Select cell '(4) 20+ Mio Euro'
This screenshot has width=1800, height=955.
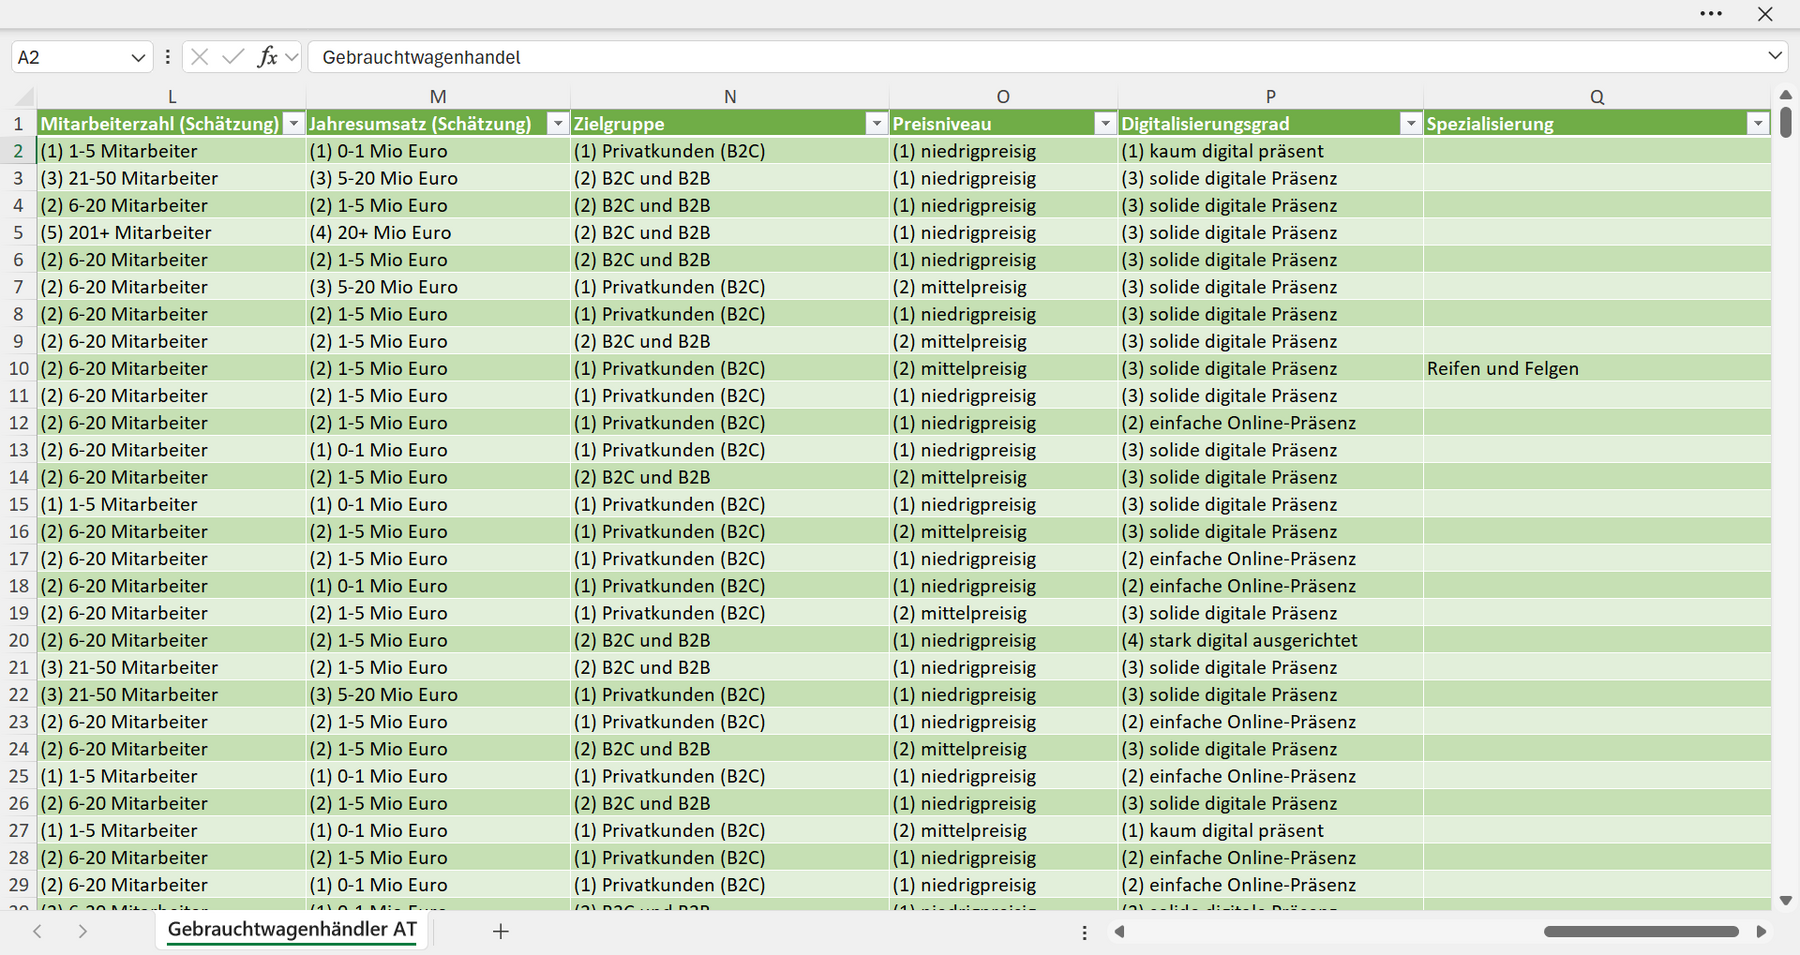pyautogui.click(x=438, y=232)
